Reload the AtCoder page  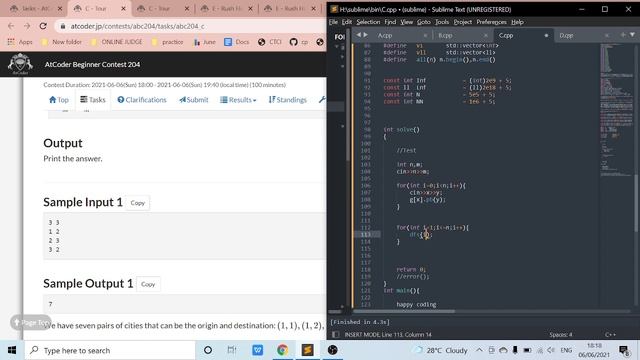click(43, 26)
